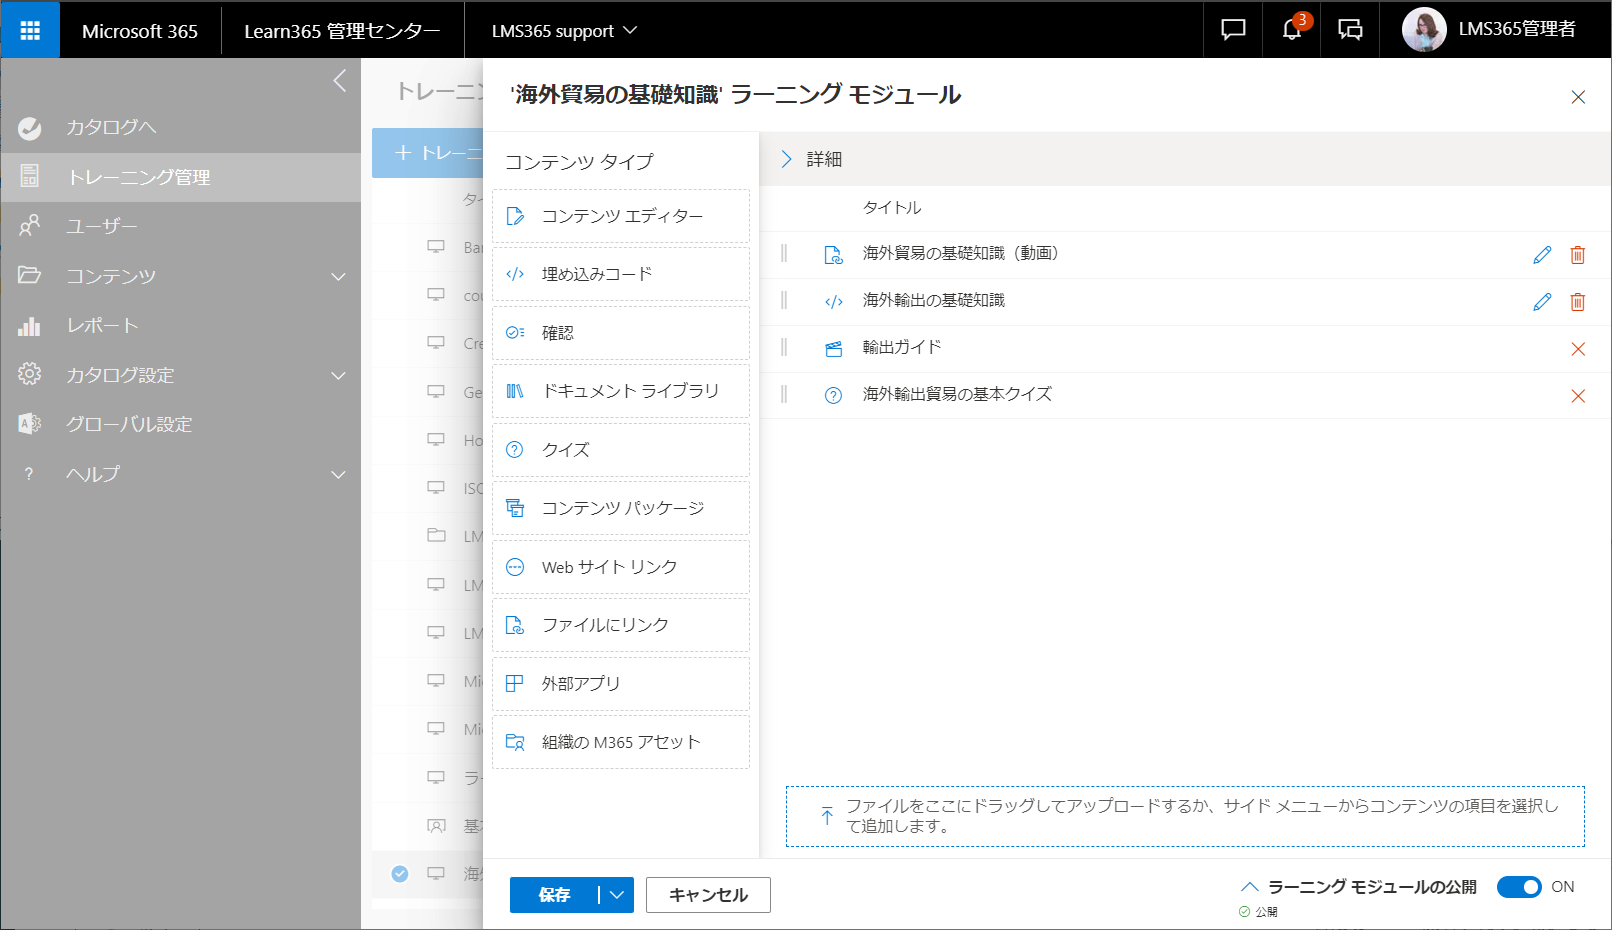Screen dimensions: 1612x930
Task: Edit 海外貿易の基礎知識（動画） with the pencil icon
Action: point(1541,255)
